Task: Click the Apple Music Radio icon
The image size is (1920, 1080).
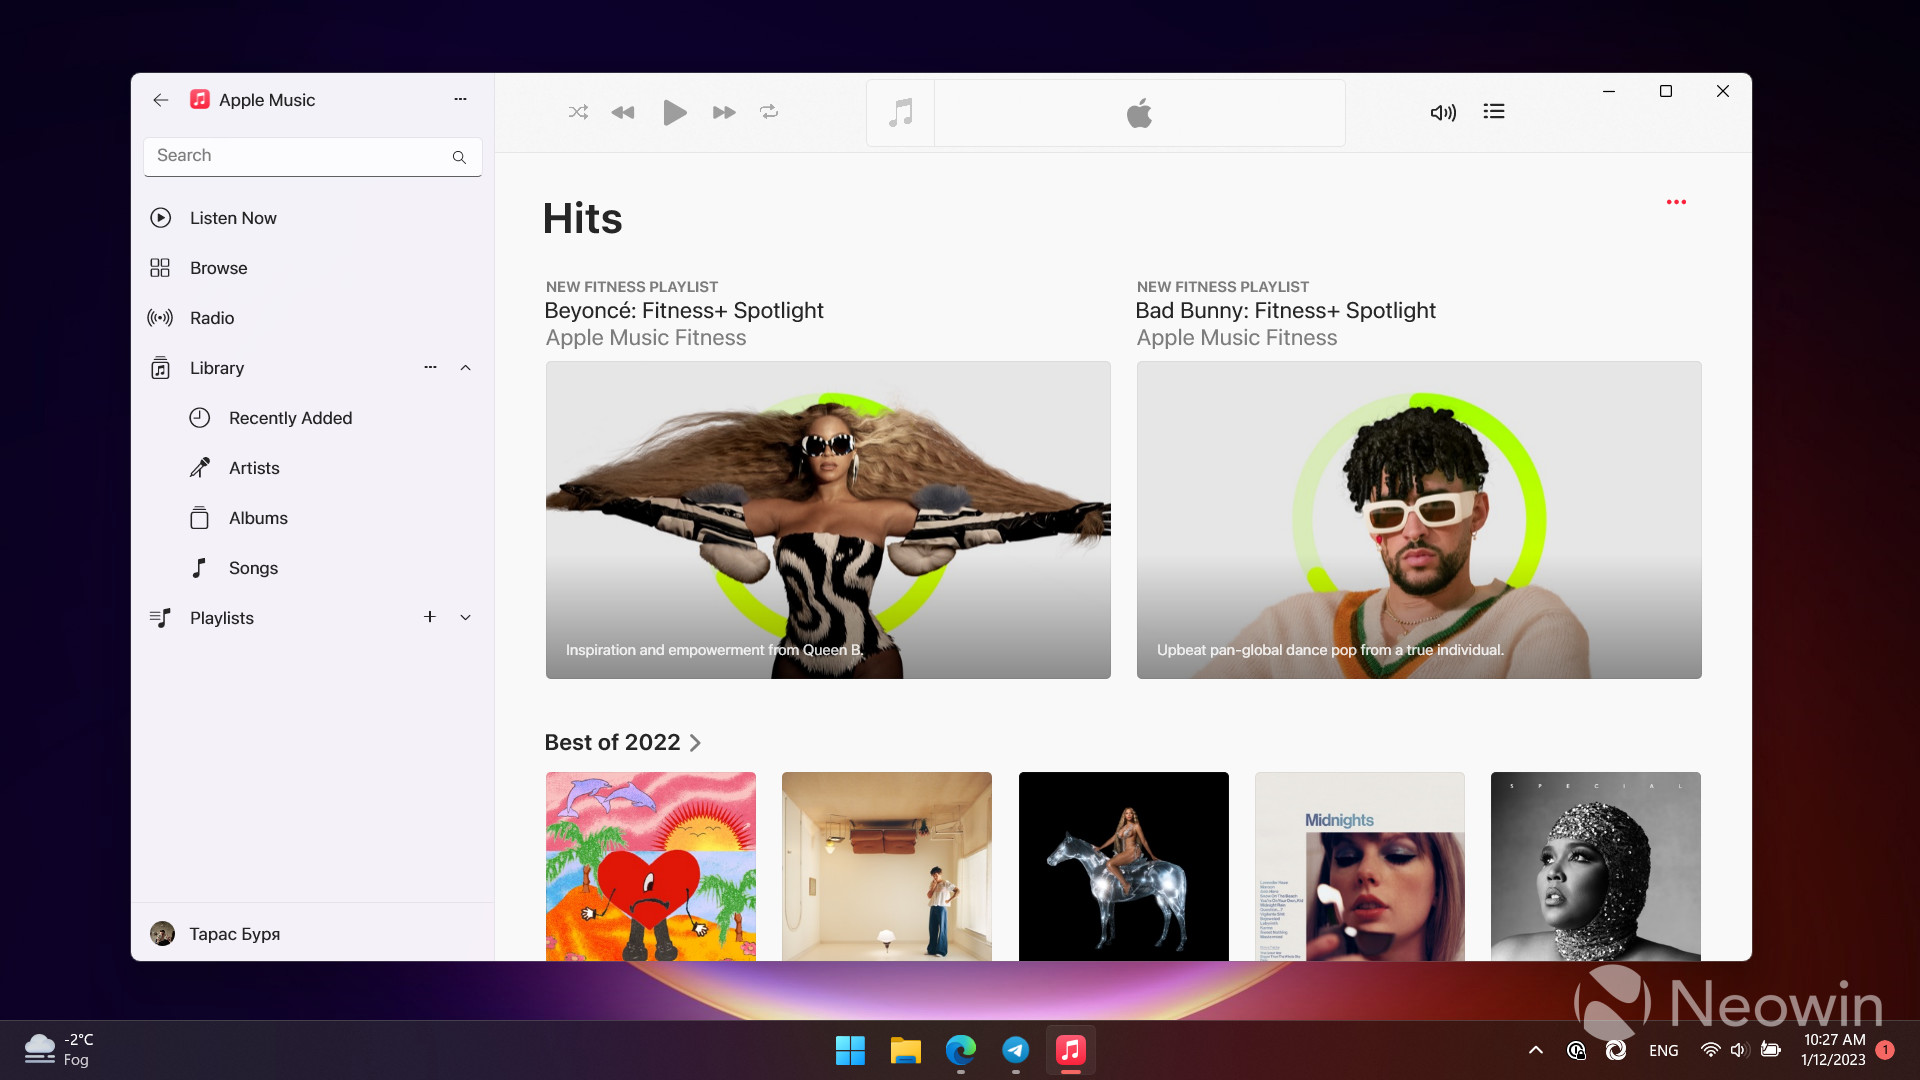Action: pyautogui.click(x=161, y=318)
